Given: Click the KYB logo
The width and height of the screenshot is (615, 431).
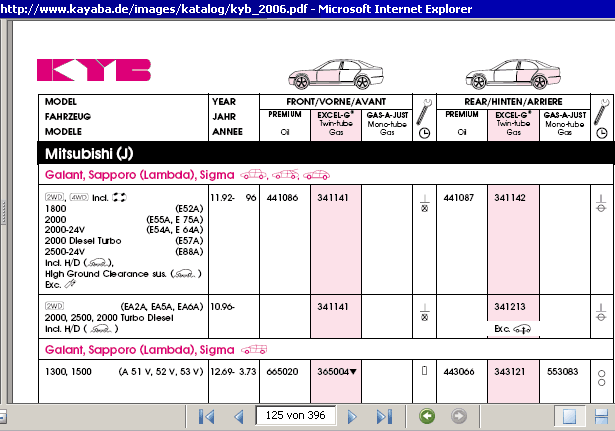Looking at the screenshot, I should 94,69.
